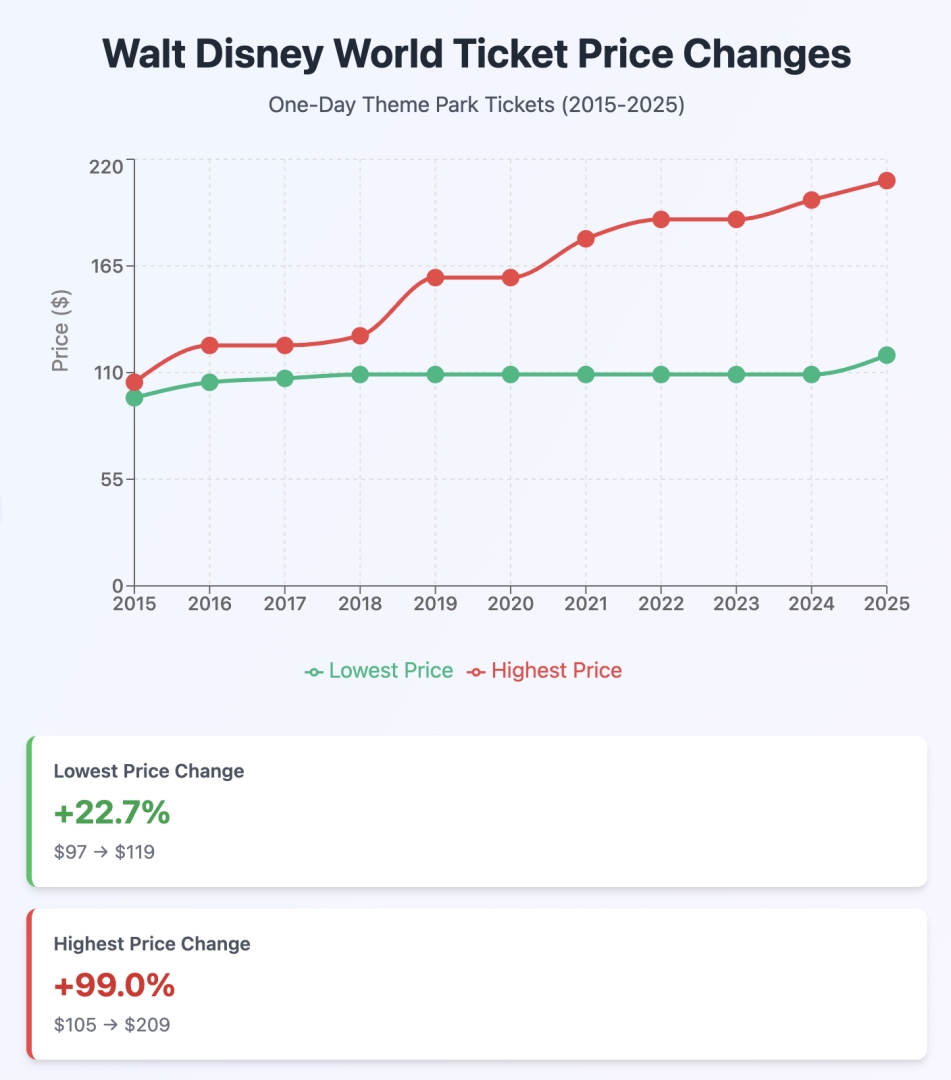951x1080 pixels.
Task: Click the red data point at 2022
Action: pos(661,219)
